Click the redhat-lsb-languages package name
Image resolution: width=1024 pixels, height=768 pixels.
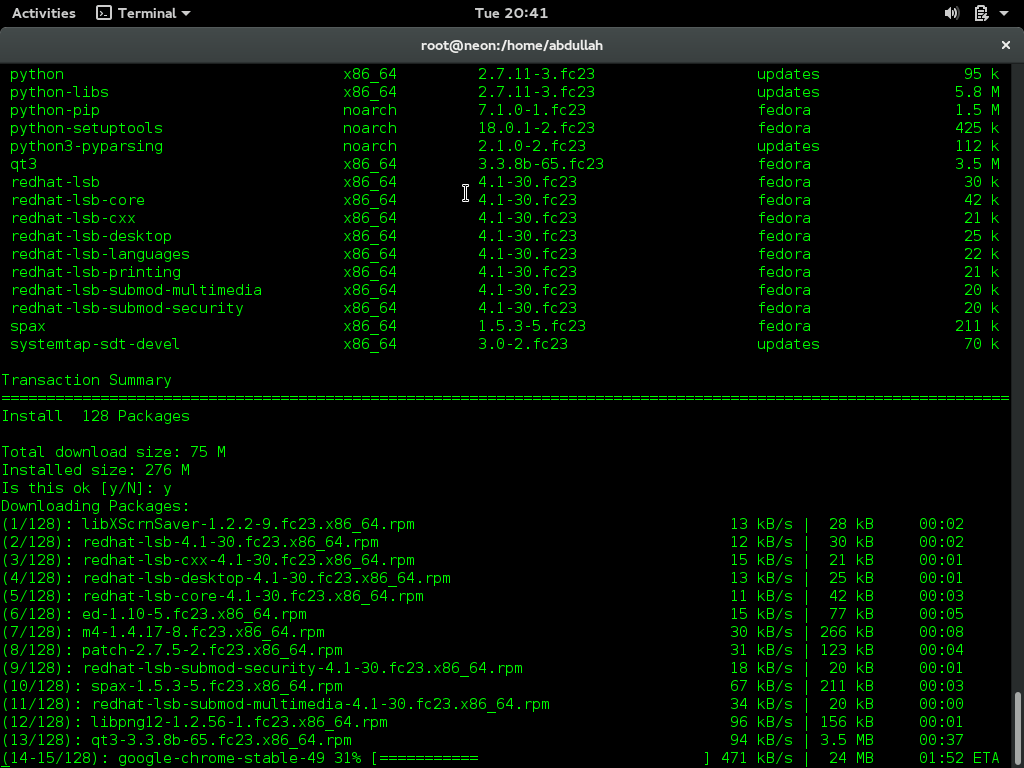coord(100,254)
